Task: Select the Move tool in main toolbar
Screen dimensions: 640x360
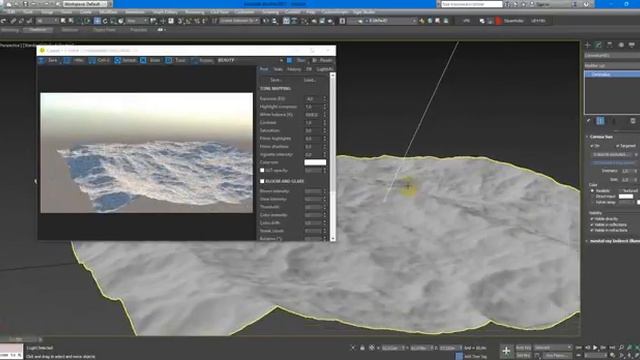Action: click(97, 21)
